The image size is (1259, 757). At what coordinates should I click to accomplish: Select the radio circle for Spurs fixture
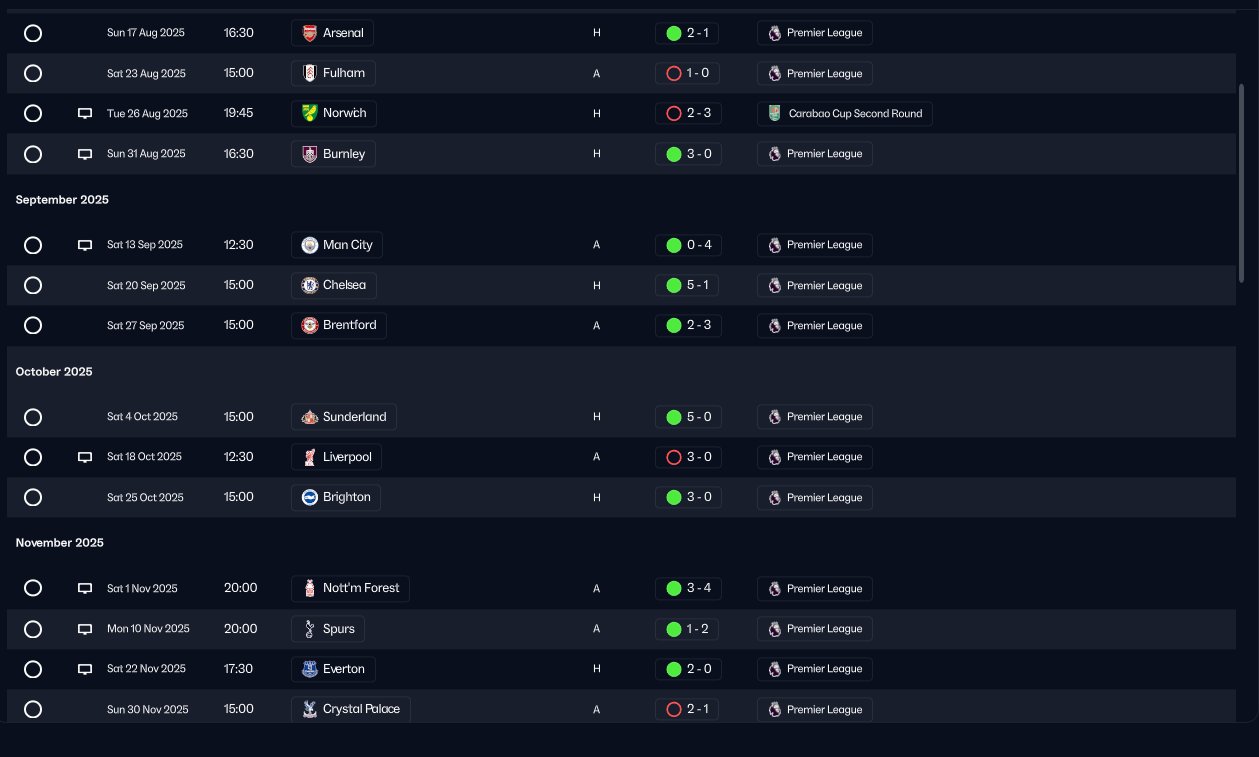click(33, 629)
